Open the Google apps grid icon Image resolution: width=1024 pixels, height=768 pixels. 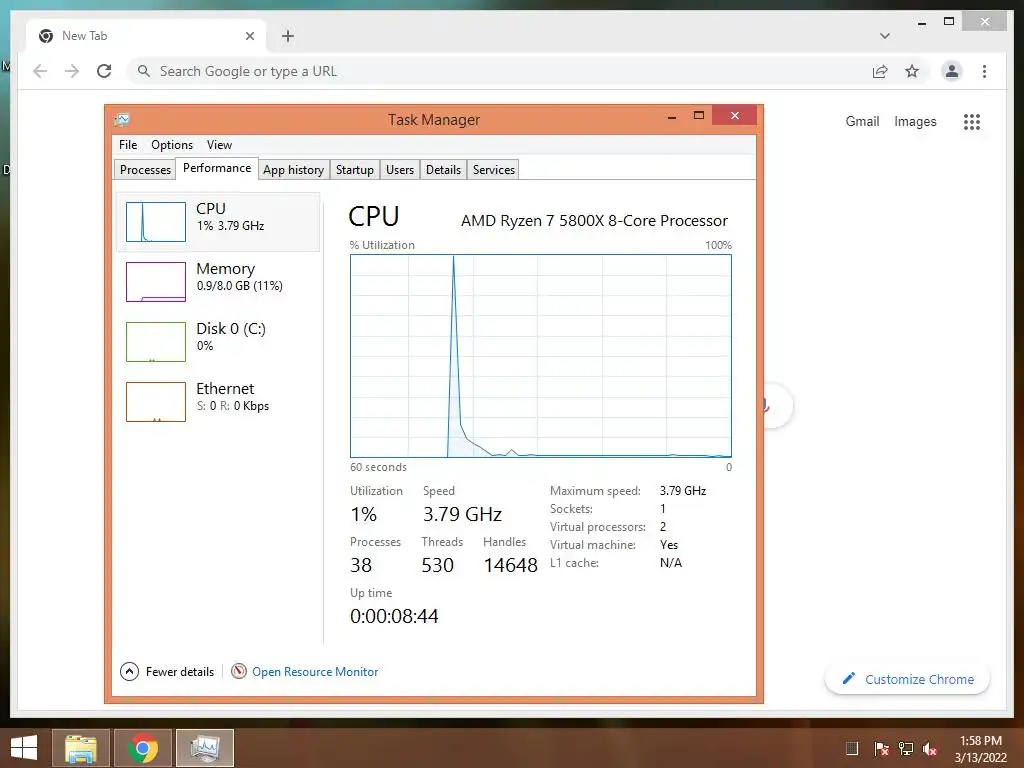point(972,121)
